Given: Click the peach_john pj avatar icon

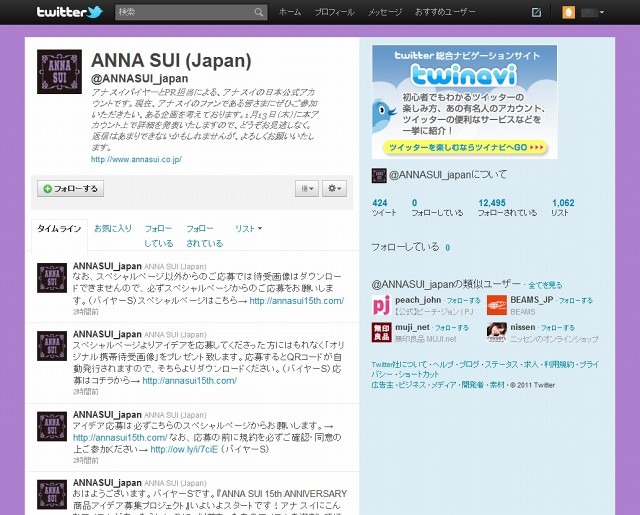Looking at the screenshot, I should tap(381, 305).
